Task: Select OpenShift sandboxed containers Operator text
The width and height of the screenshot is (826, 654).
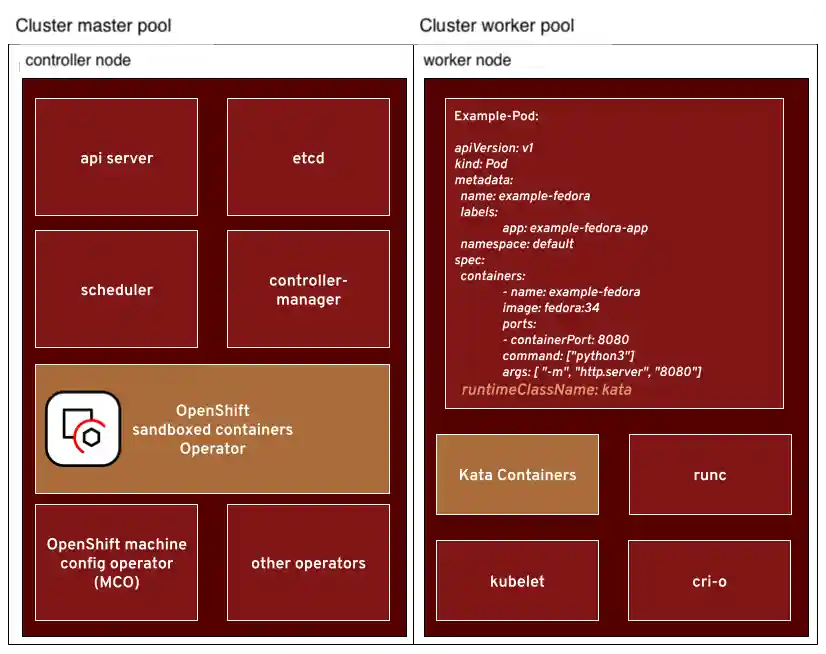Action: click(212, 429)
